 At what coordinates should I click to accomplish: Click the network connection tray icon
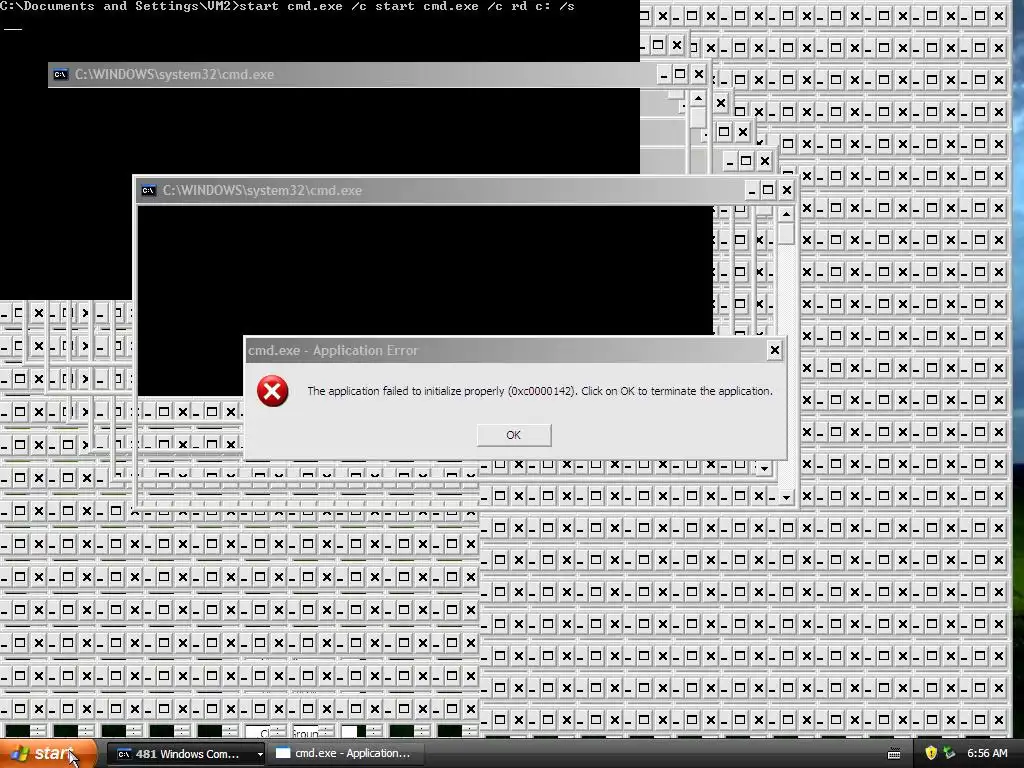click(950, 753)
